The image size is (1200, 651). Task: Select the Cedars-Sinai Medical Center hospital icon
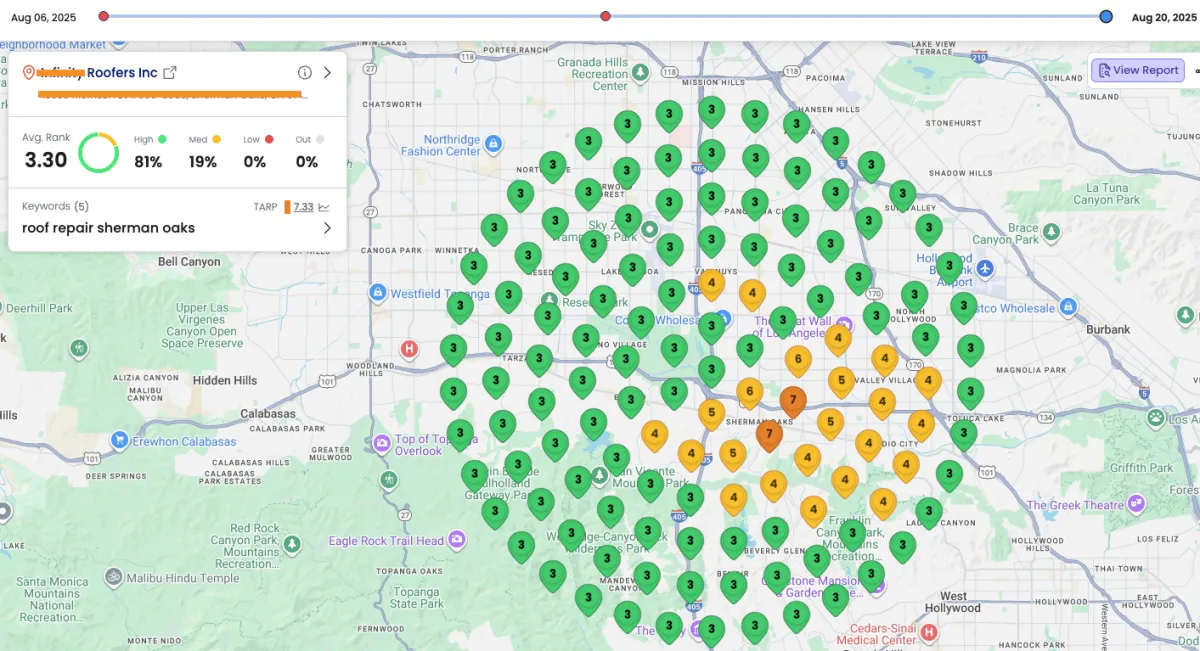coord(929,632)
